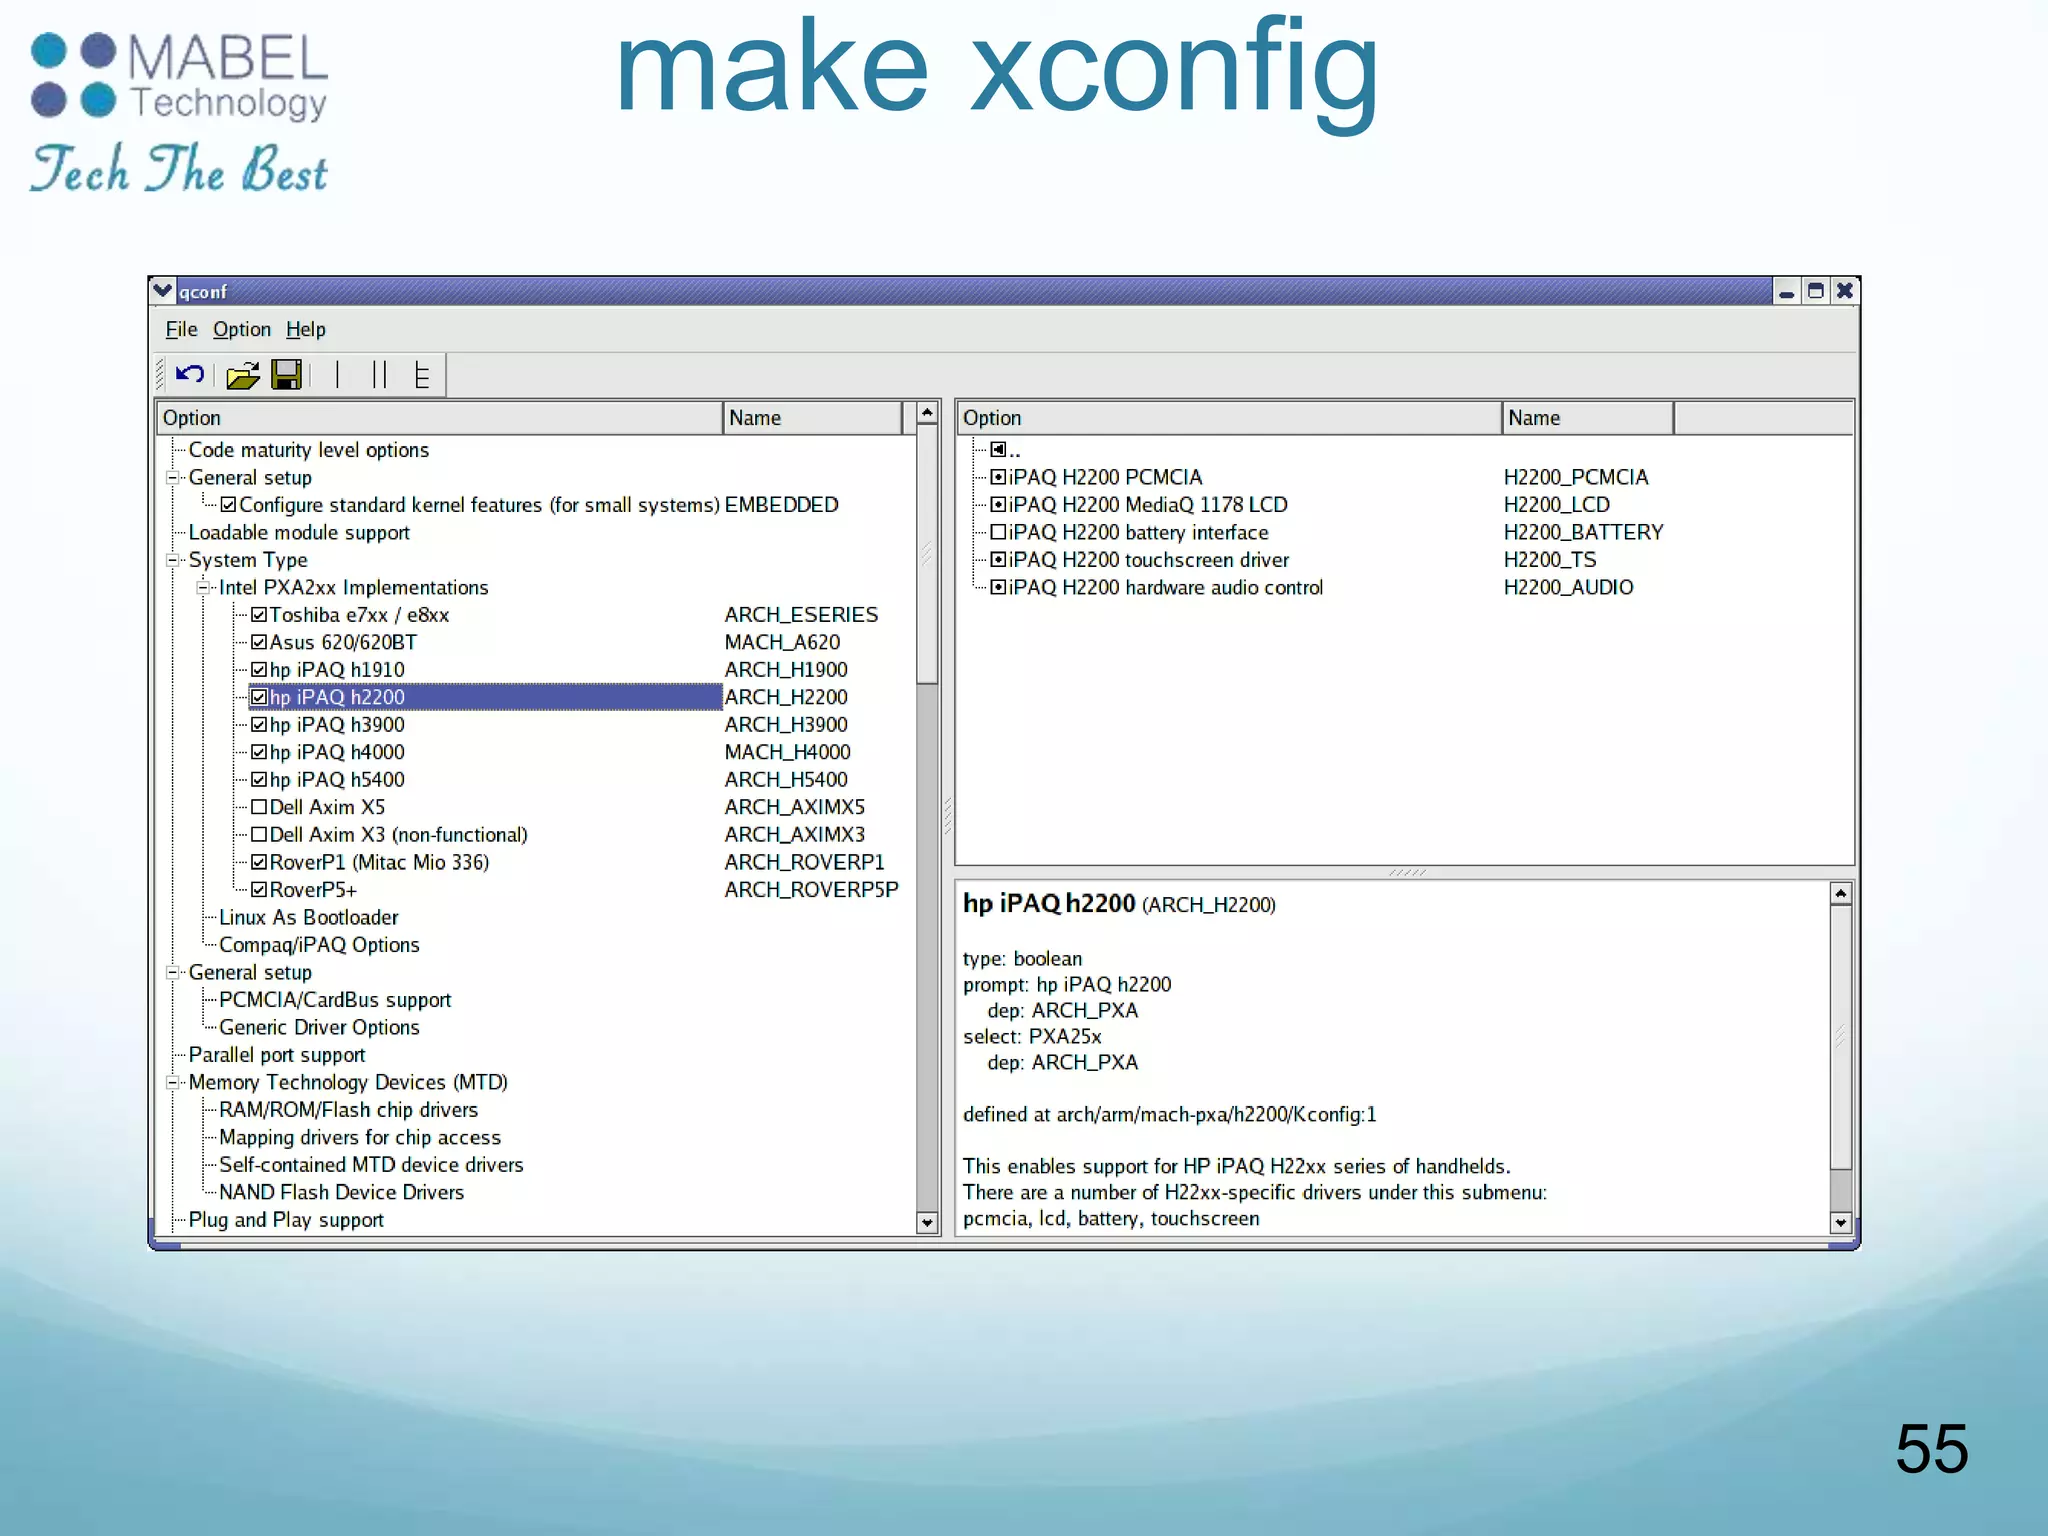The width and height of the screenshot is (2048, 1536).
Task: Toggle Asus 620/620BT checkbox
Action: click(259, 642)
